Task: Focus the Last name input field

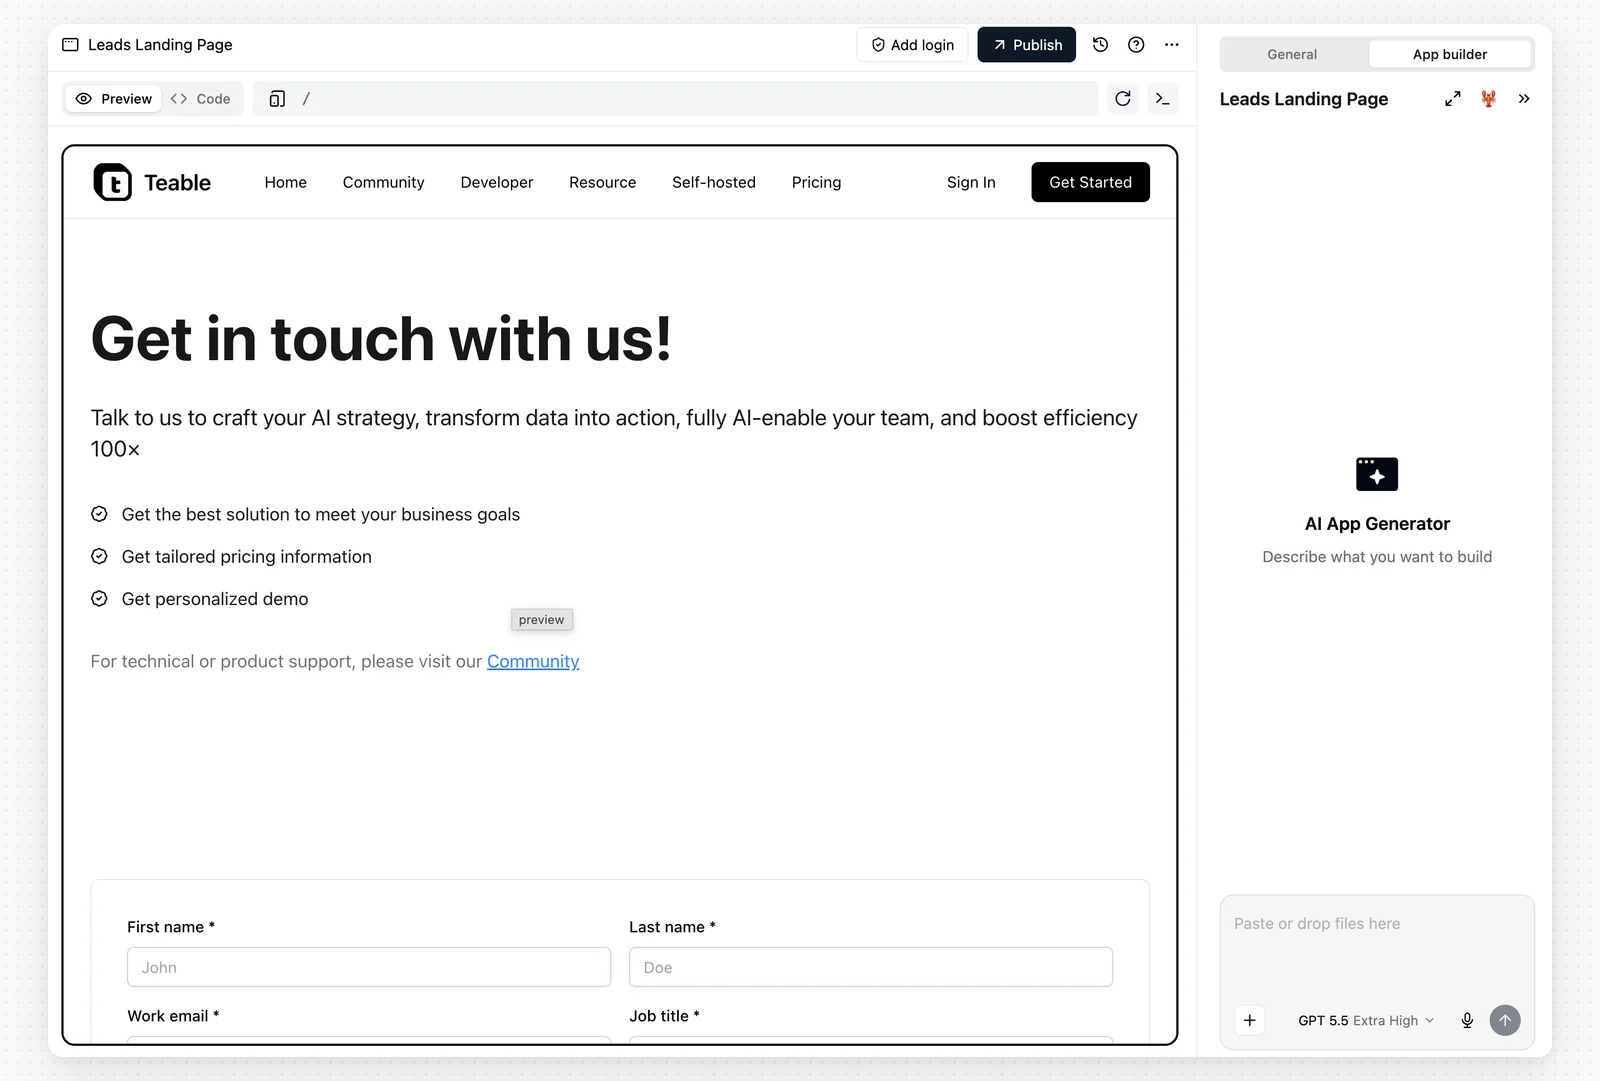Action: click(x=871, y=967)
